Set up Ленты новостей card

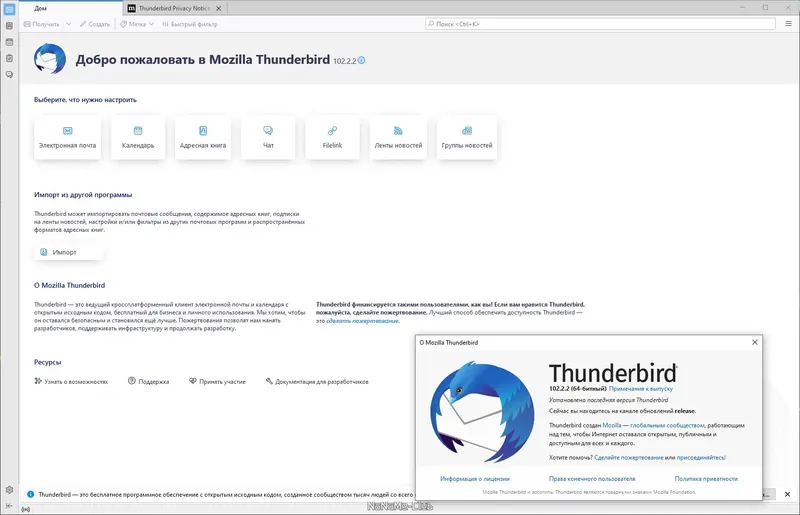click(398, 138)
